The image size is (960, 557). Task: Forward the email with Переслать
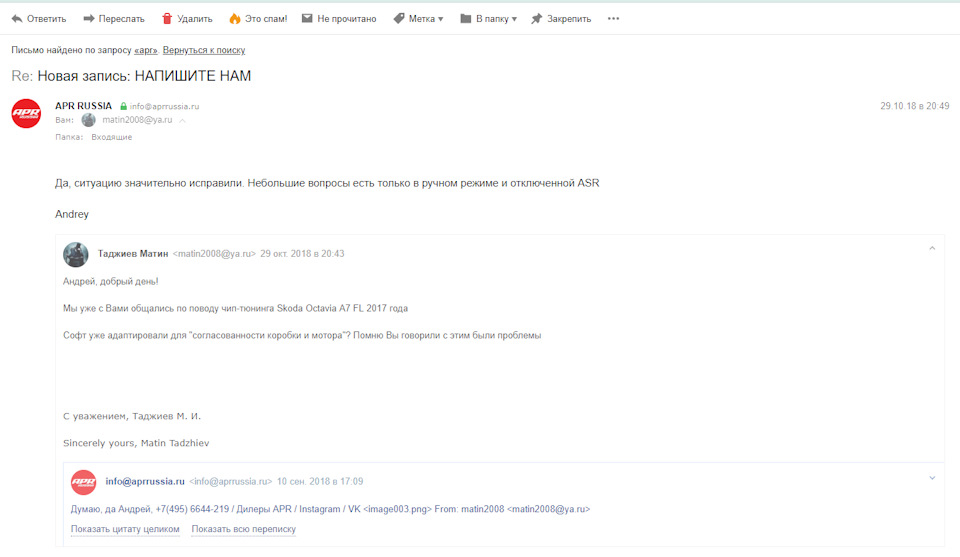pos(114,19)
